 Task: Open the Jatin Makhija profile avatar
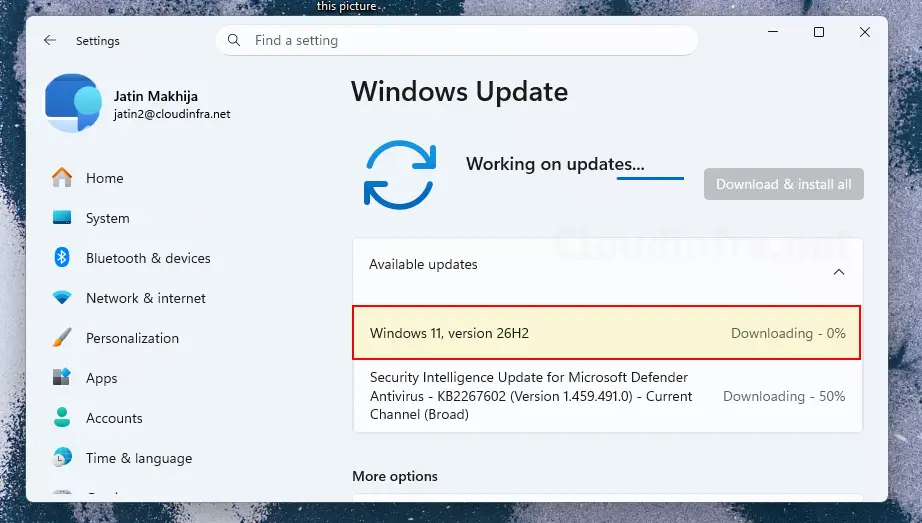(x=73, y=103)
